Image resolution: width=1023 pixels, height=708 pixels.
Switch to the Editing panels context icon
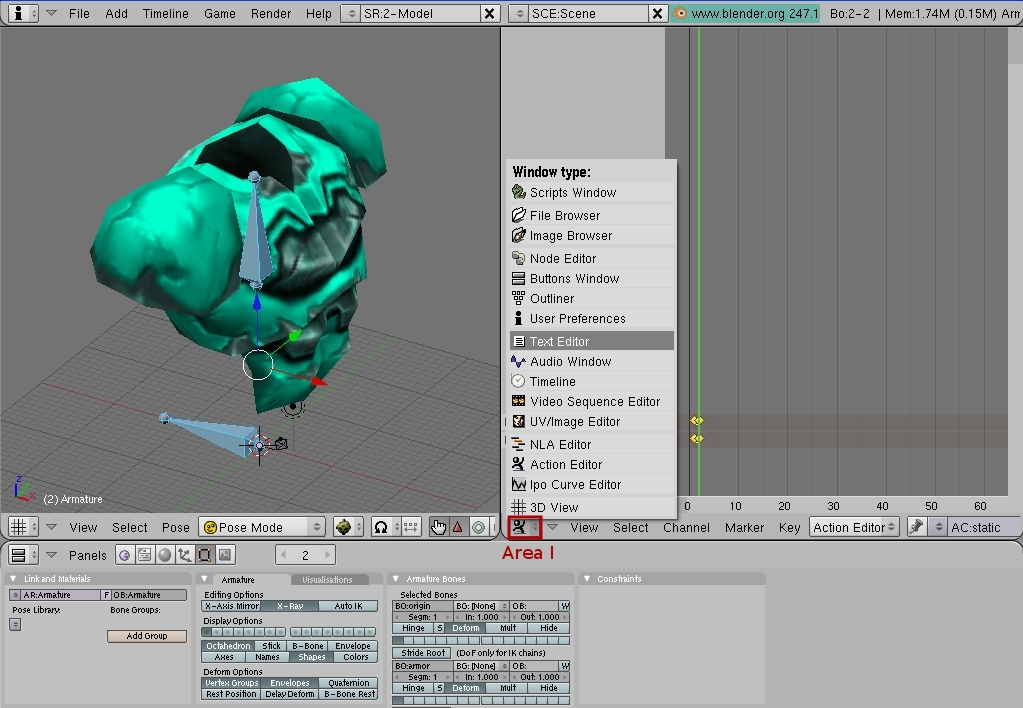click(204, 555)
